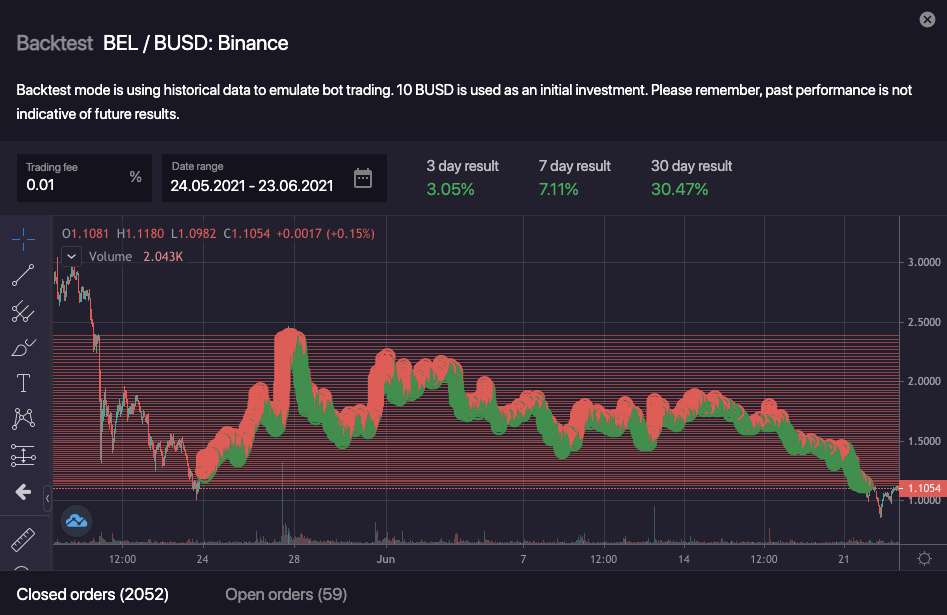Click the left back arrow icon

tap(23, 493)
